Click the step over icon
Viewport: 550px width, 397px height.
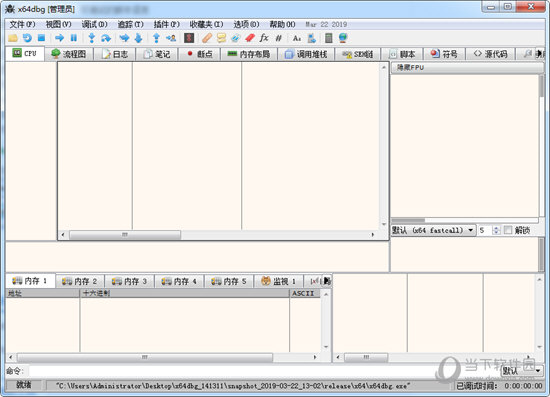click(106, 38)
